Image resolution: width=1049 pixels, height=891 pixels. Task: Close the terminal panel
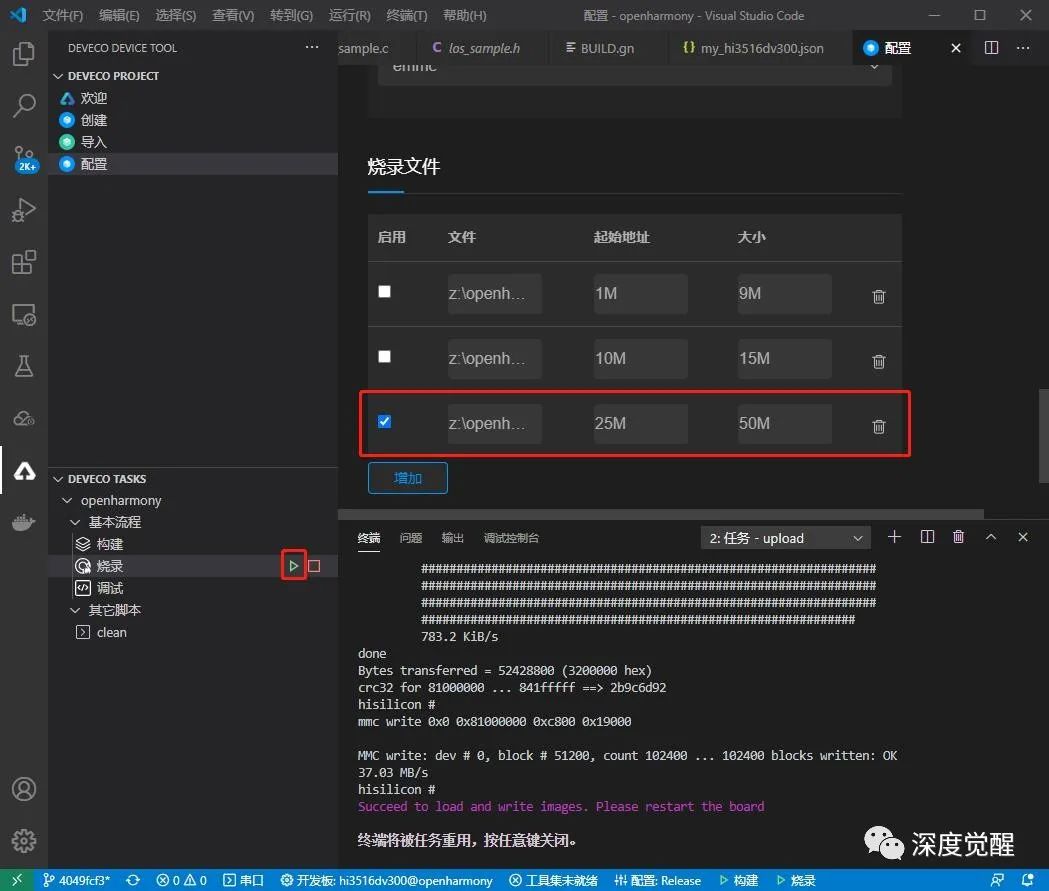pyautogui.click(x=1023, y=536)
